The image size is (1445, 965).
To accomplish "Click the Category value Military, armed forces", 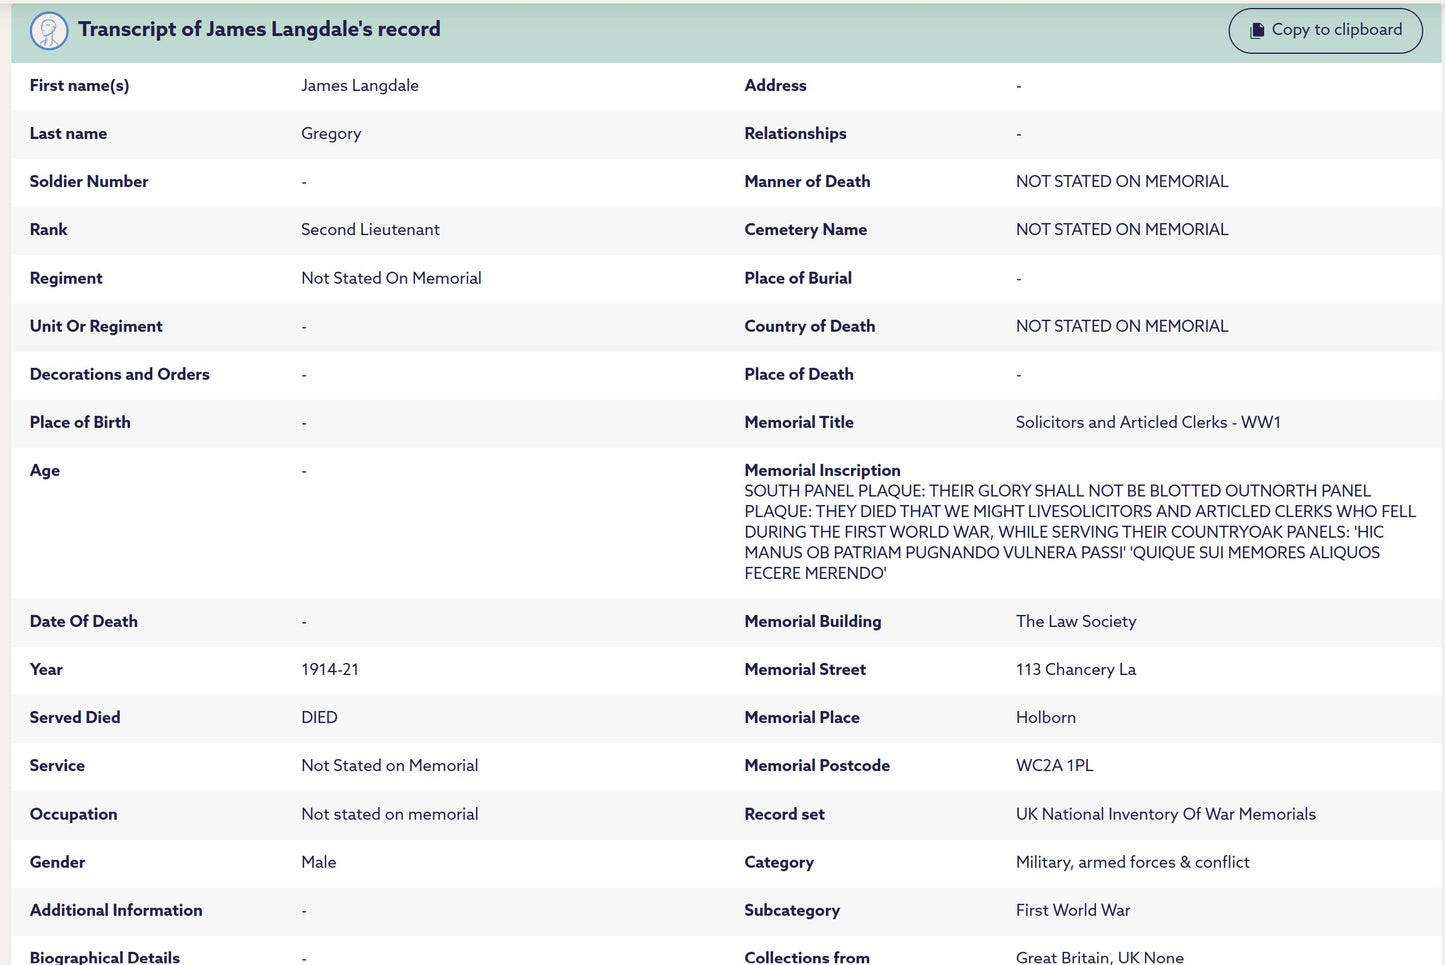I will point(1132,863).
